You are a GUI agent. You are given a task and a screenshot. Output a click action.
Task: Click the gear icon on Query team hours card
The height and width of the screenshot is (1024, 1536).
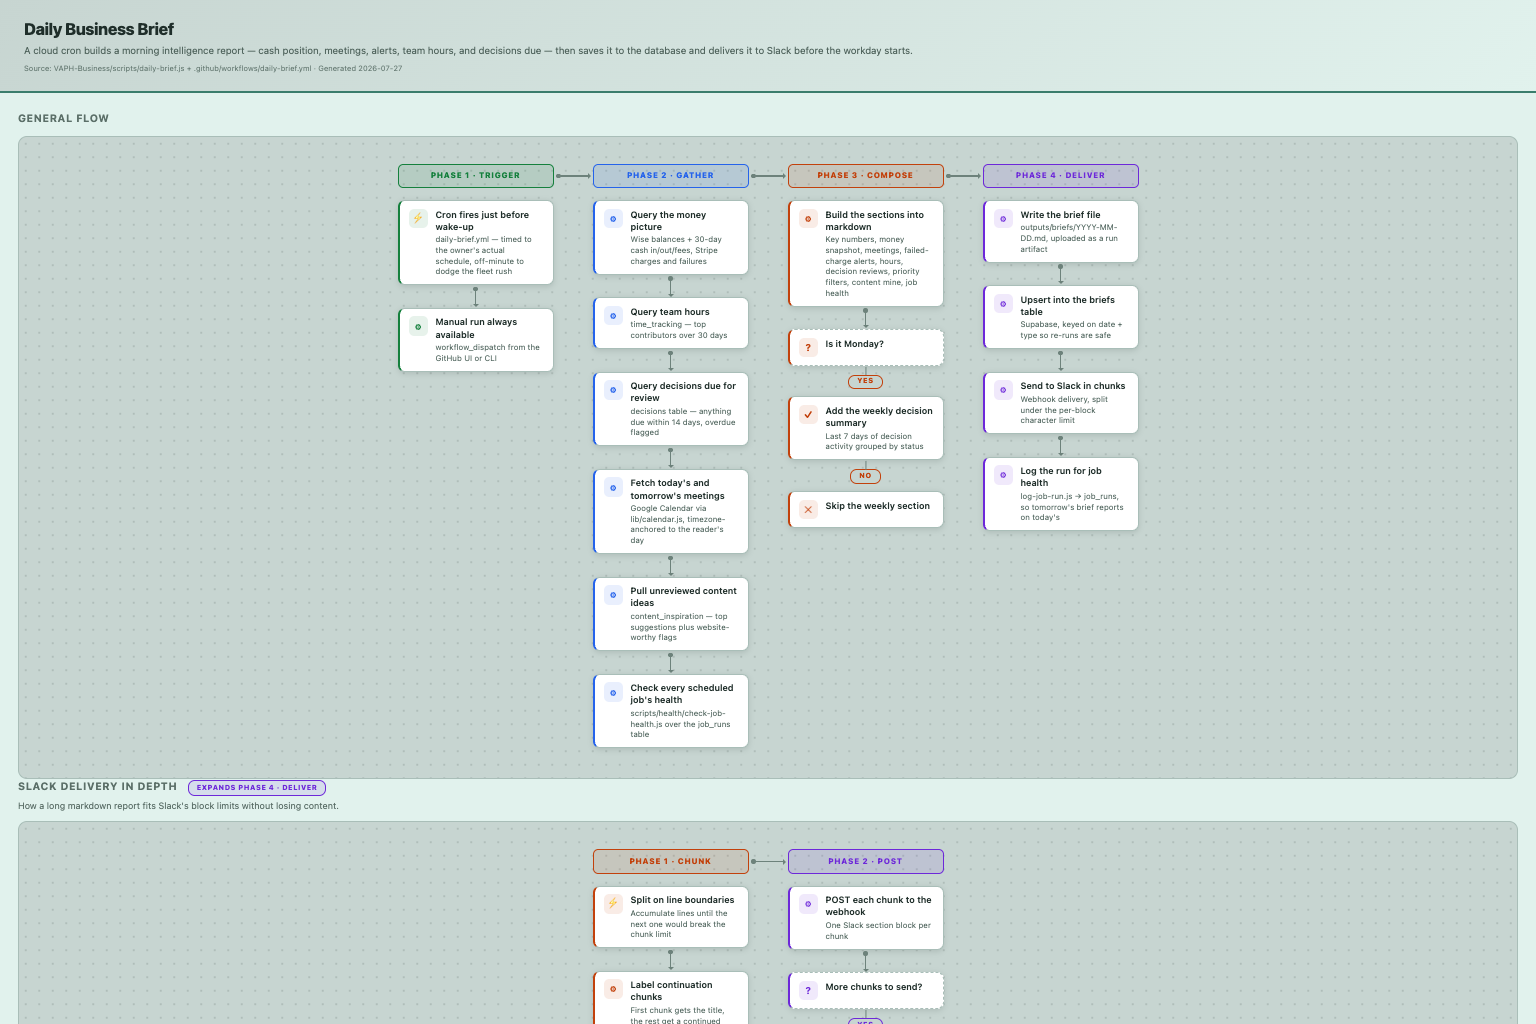(613, 315)
